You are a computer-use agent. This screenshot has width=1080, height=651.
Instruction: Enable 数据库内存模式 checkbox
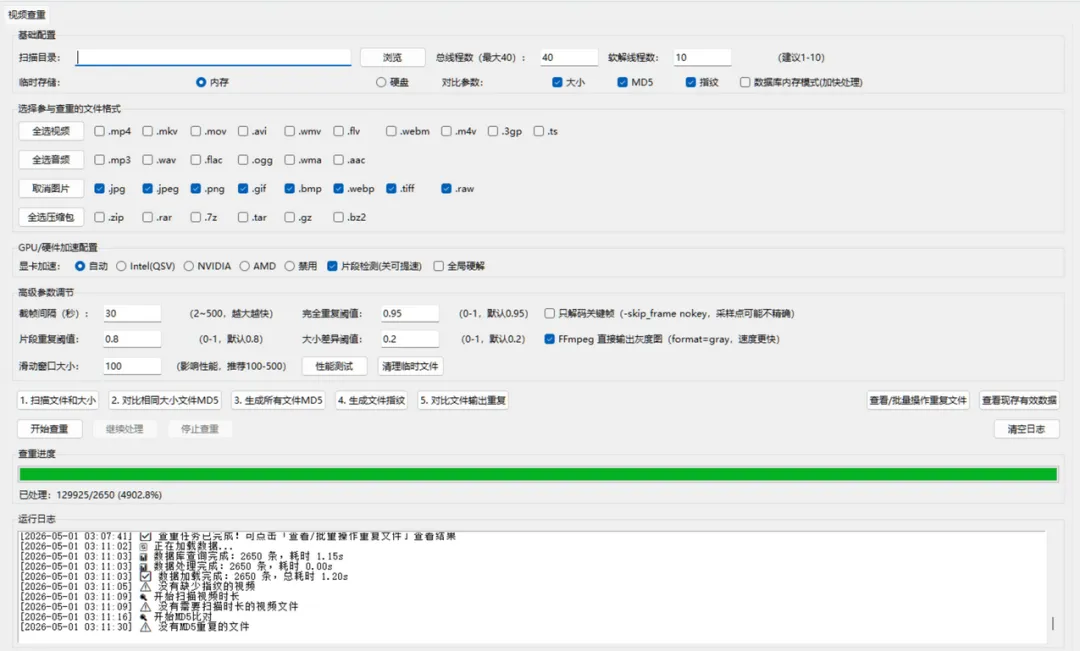[x=745, y=82]
